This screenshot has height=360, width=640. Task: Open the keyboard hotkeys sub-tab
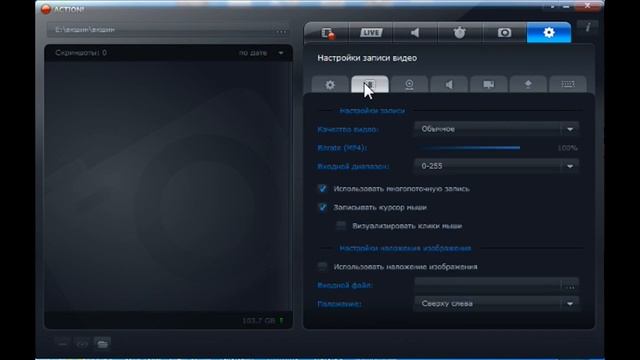coord(568,84)
